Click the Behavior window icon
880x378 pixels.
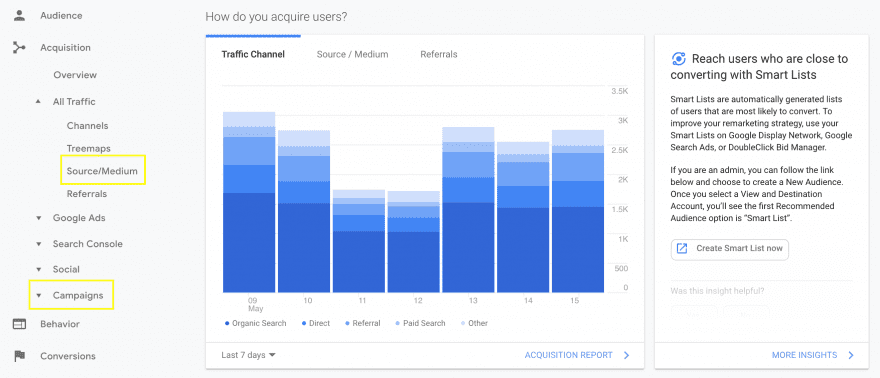coord(20,324)
